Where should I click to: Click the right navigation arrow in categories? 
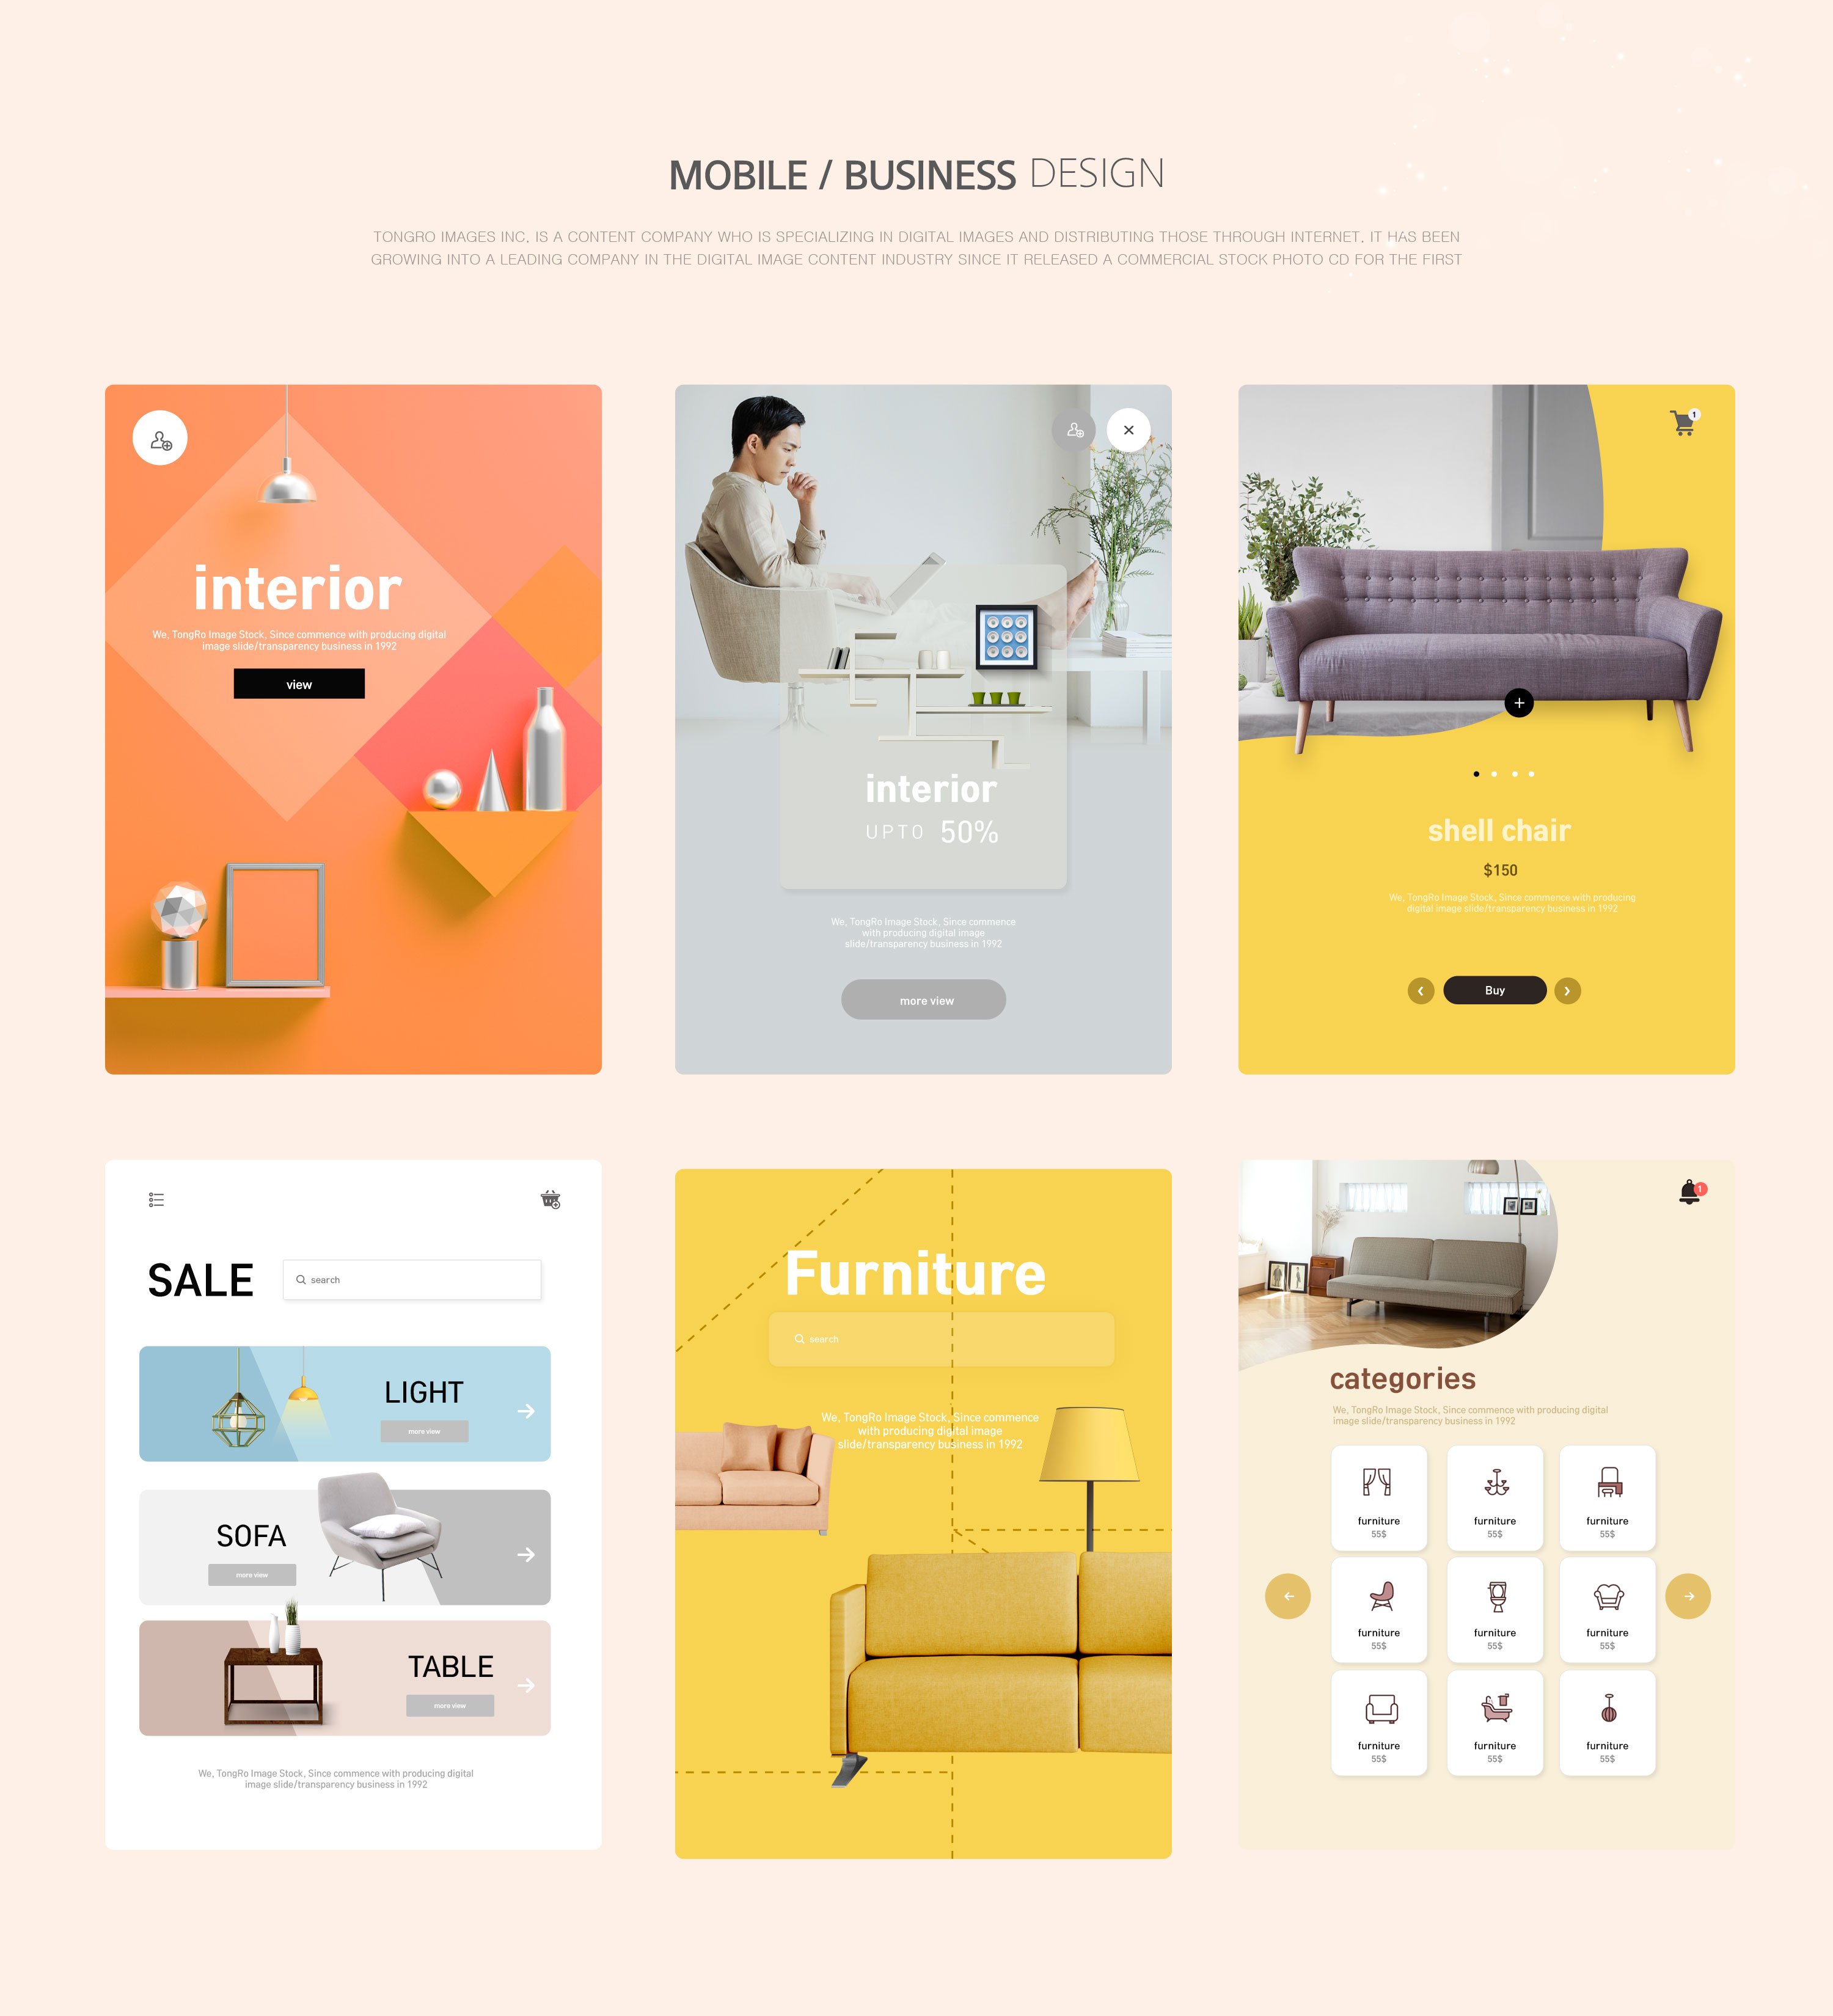tap(1689, 1596)
